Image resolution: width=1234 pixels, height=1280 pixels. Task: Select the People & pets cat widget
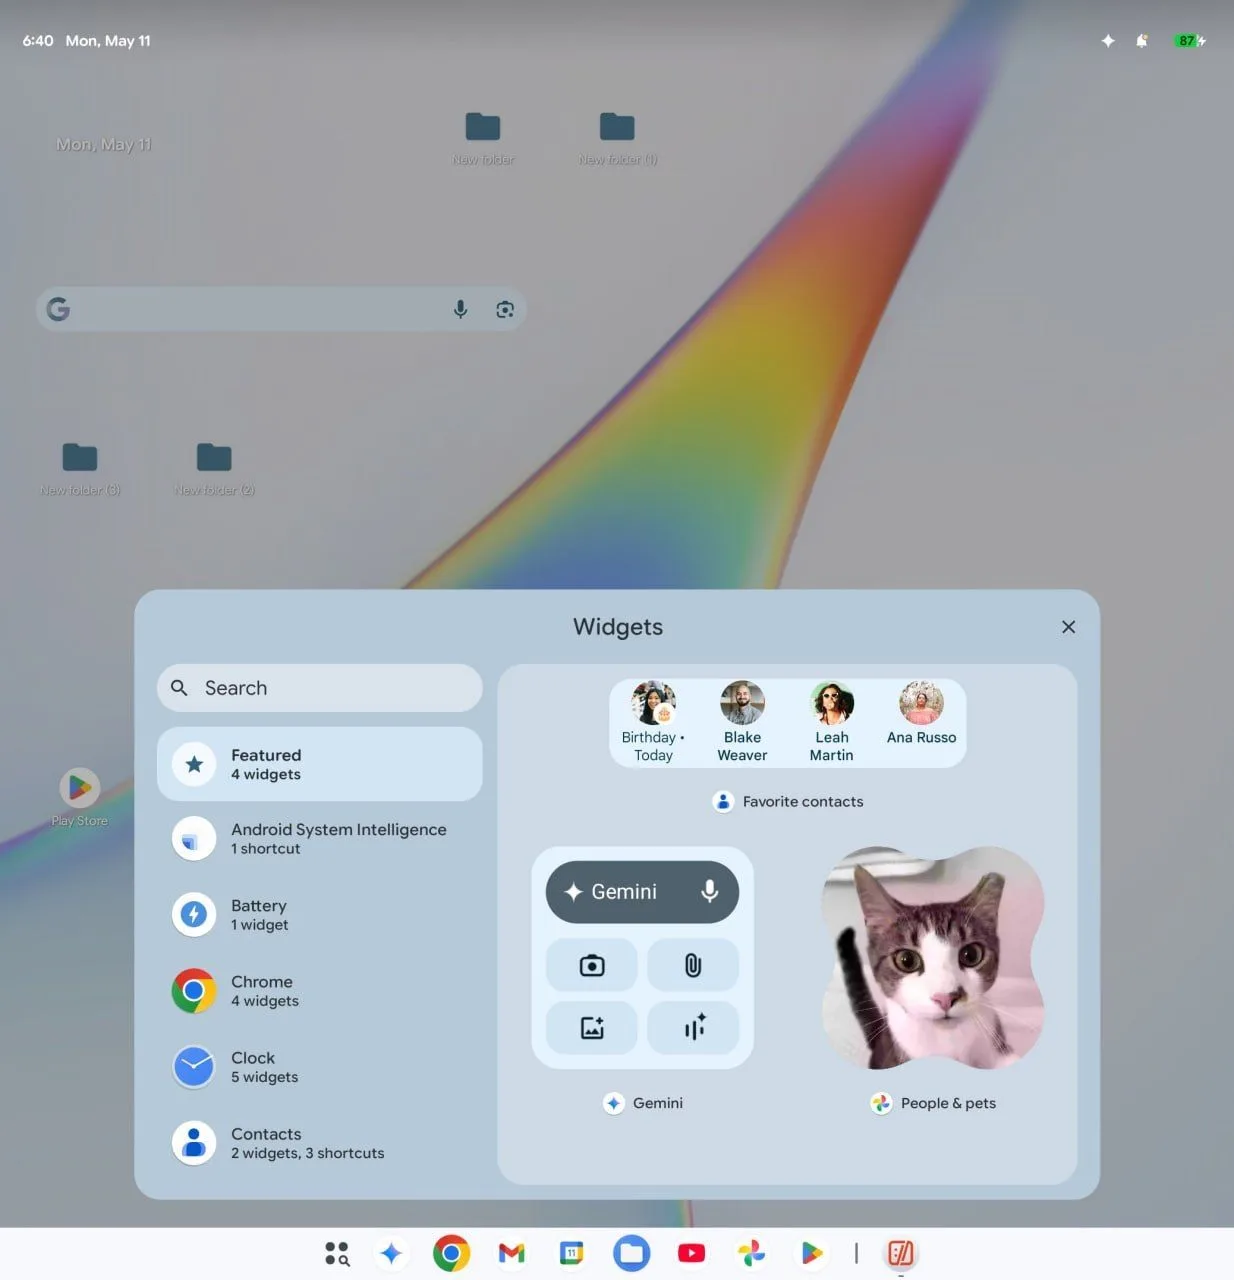(932, 958)
